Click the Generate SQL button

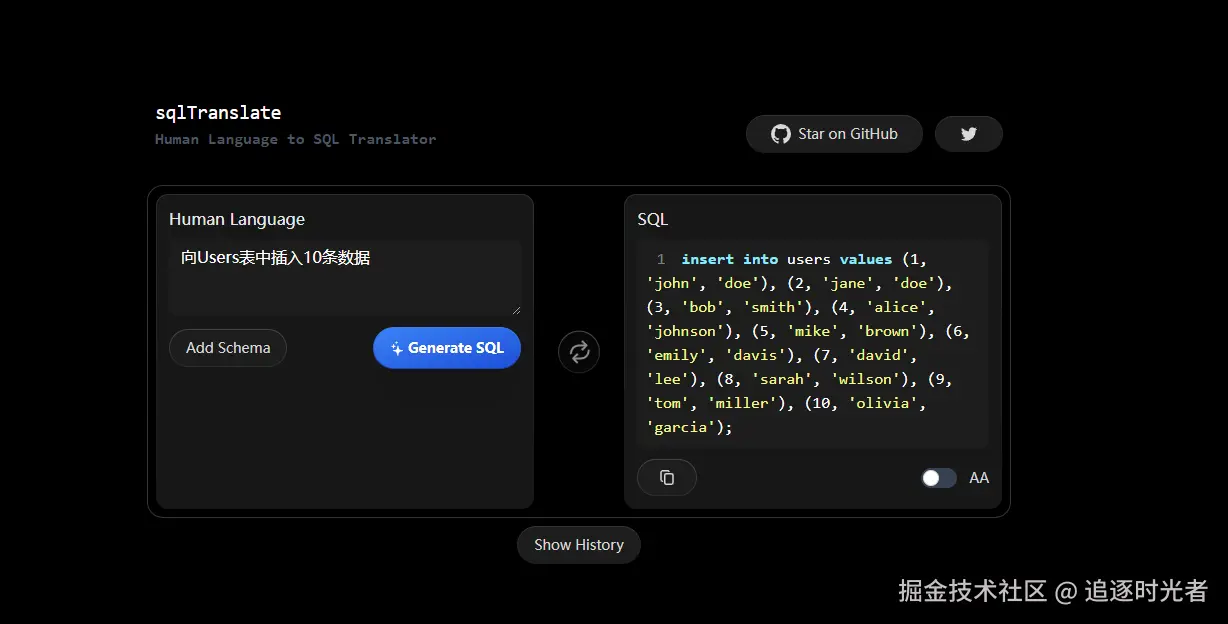click(x=447, y=348)
